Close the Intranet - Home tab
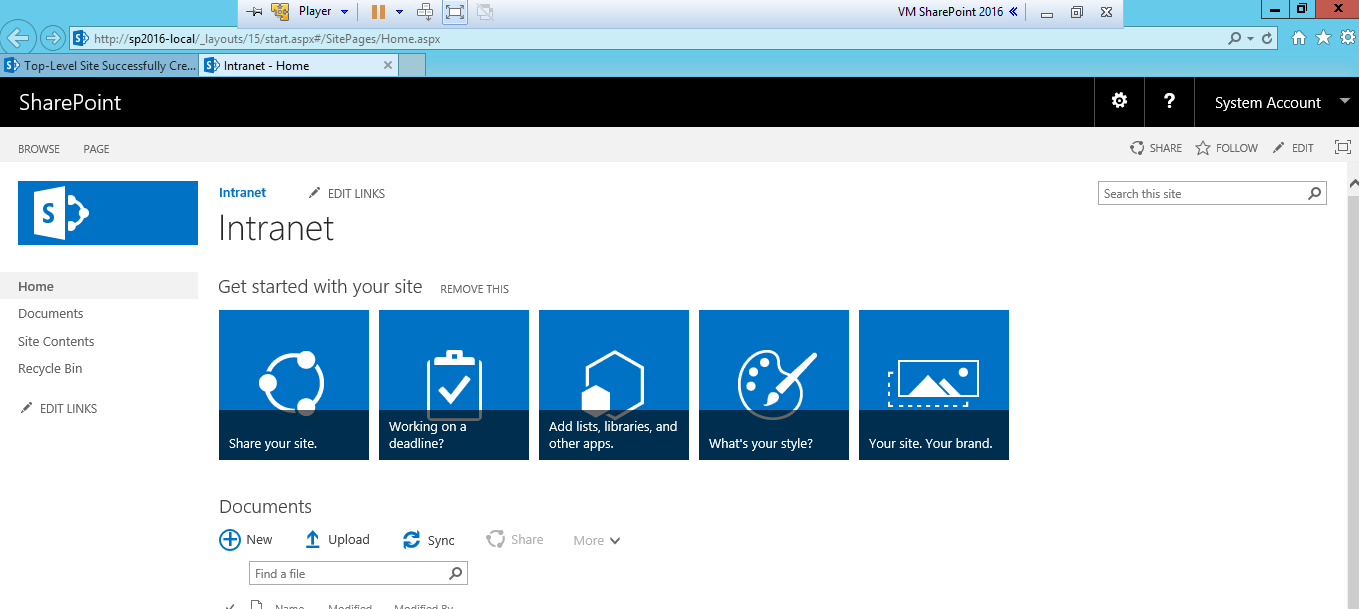This screenshot has height=609, width=1359. click(x=389, y=65)
